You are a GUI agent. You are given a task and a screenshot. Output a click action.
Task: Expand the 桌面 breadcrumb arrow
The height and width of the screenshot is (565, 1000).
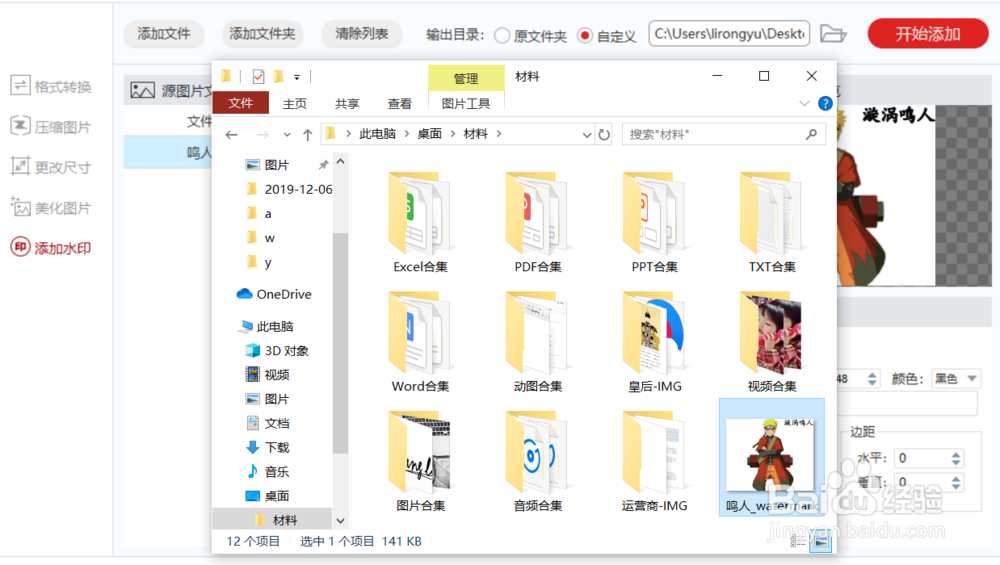point(453,134)
